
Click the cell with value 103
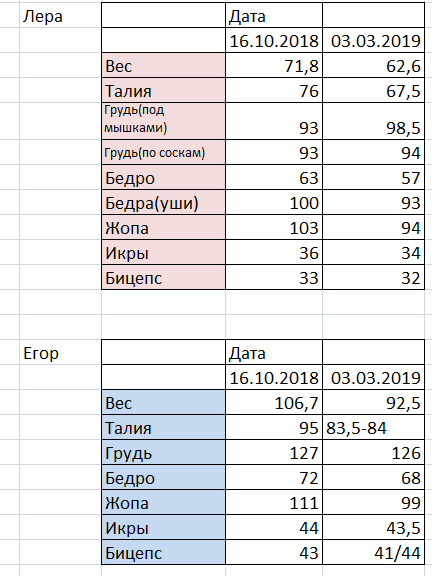pos(274,227)
